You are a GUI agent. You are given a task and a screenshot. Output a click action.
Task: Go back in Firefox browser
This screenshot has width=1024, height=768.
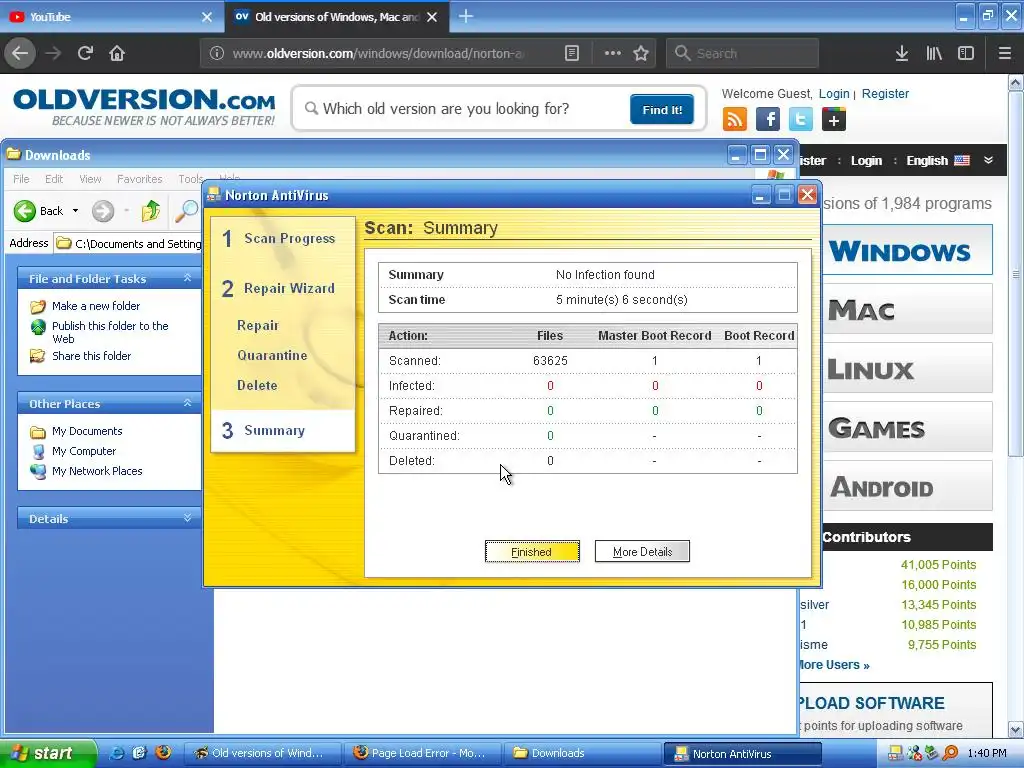pyautogui.click(x=20, y=53)
